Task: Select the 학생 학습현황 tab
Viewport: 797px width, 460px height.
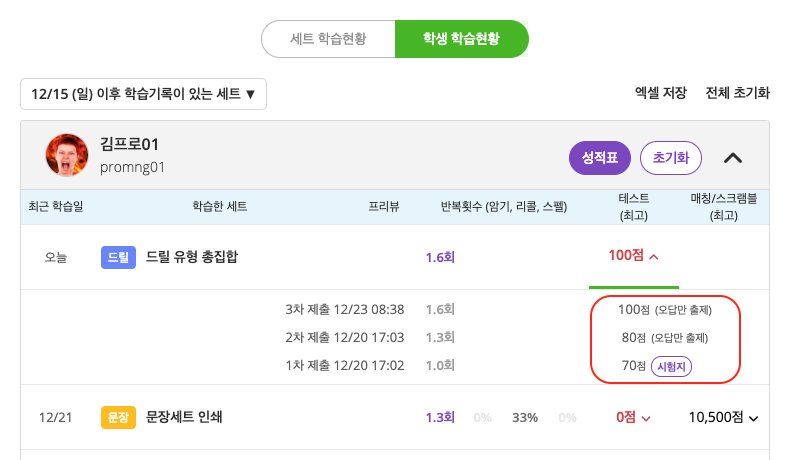Action: tap(461, 39)
